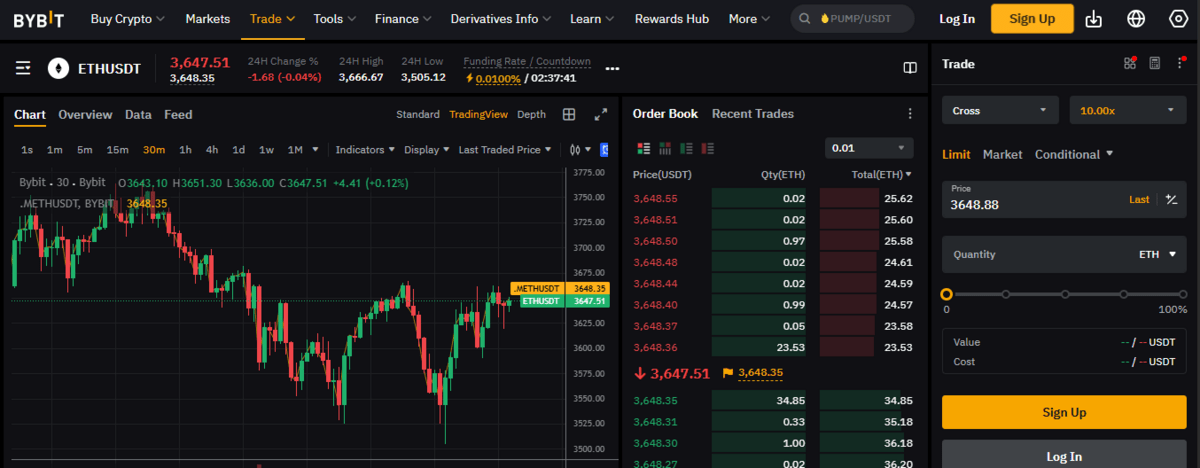Click the Funding Rate / Countdown label
The width and height of the screenshot is (1200, 468).
pyautogui.click(x=527, y=61)
